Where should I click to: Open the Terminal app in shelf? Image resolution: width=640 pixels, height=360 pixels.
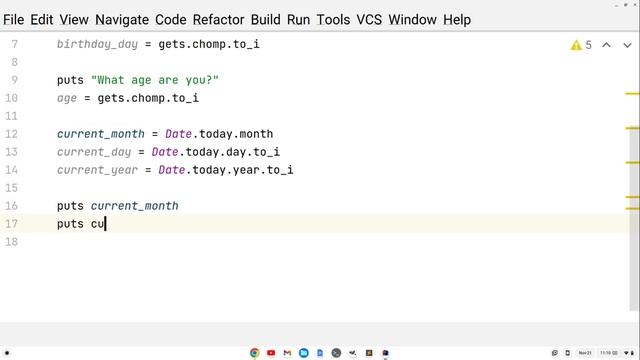point(336,353)
